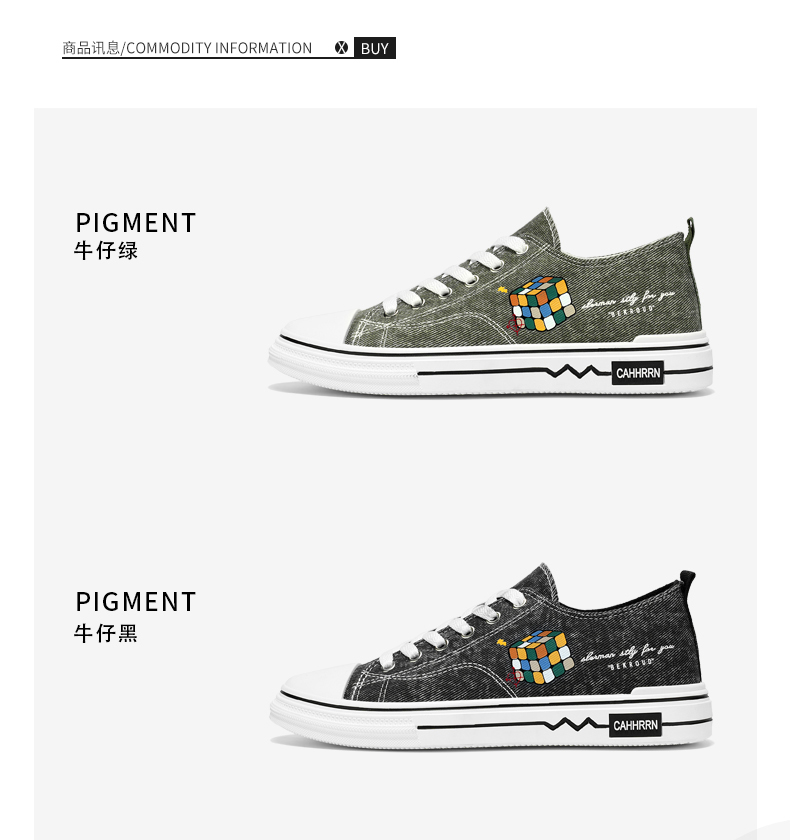790x840 pixels.
Task: Click the circular X icon beside BUY
Action: 341,48
